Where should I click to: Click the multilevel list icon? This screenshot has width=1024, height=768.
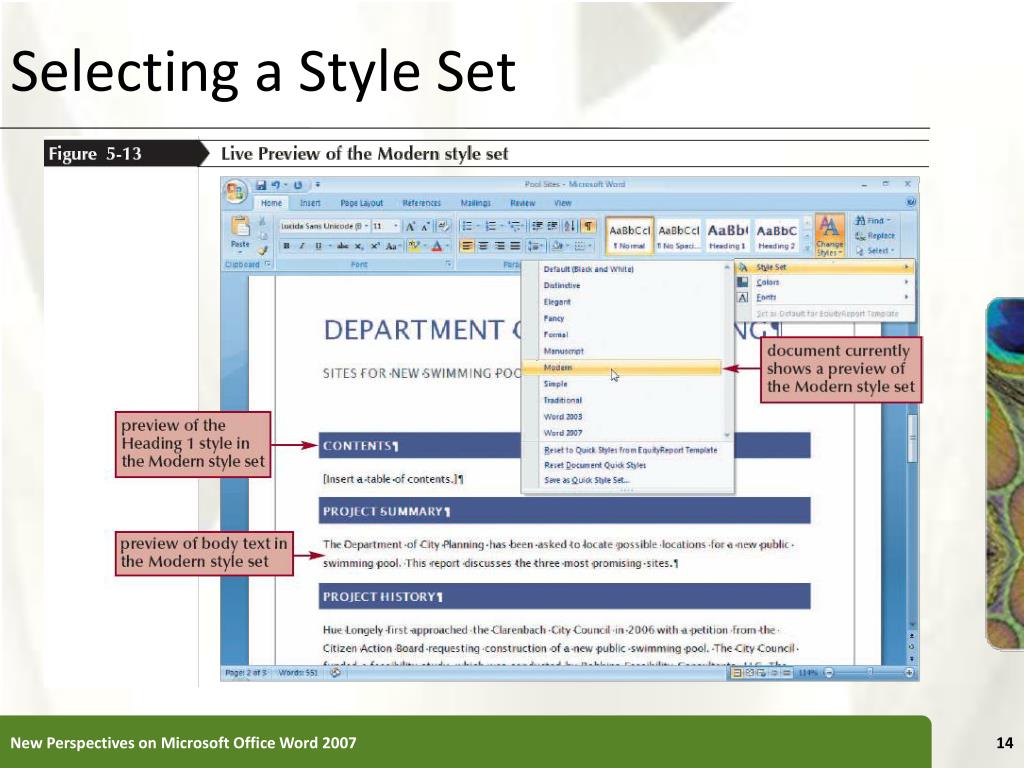pyautogui.click(x=515, y=227)
